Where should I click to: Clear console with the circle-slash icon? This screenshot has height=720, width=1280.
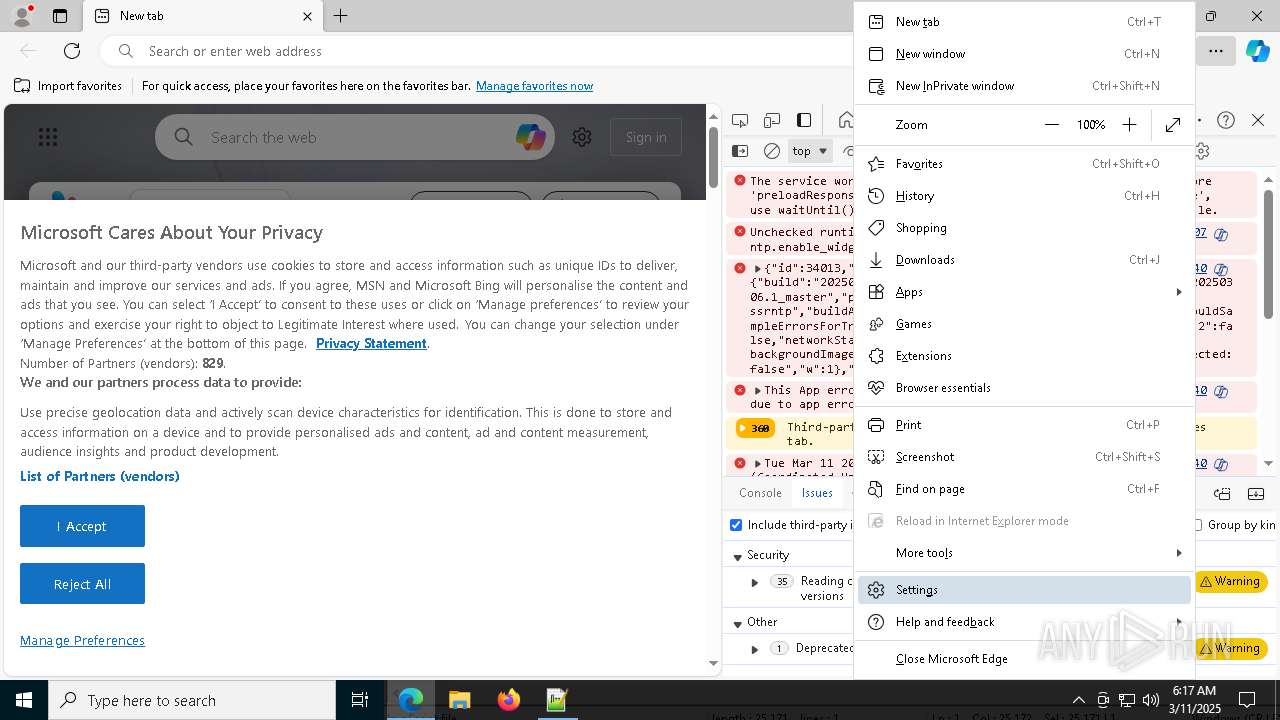[772, 151]
